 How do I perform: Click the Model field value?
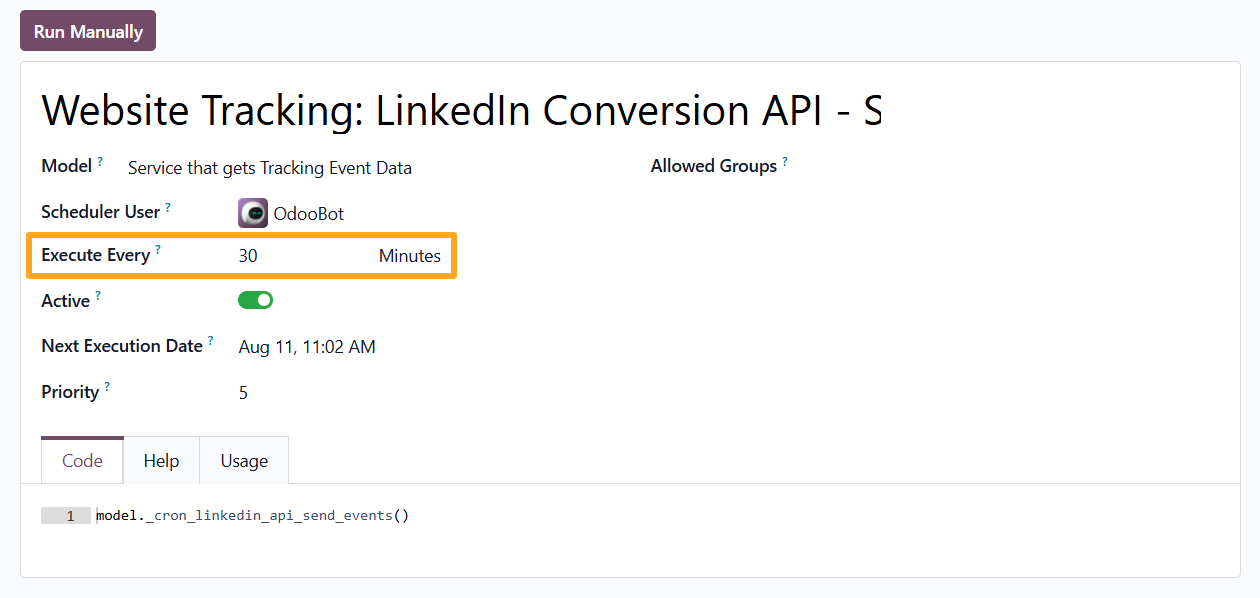click(270, 168)
